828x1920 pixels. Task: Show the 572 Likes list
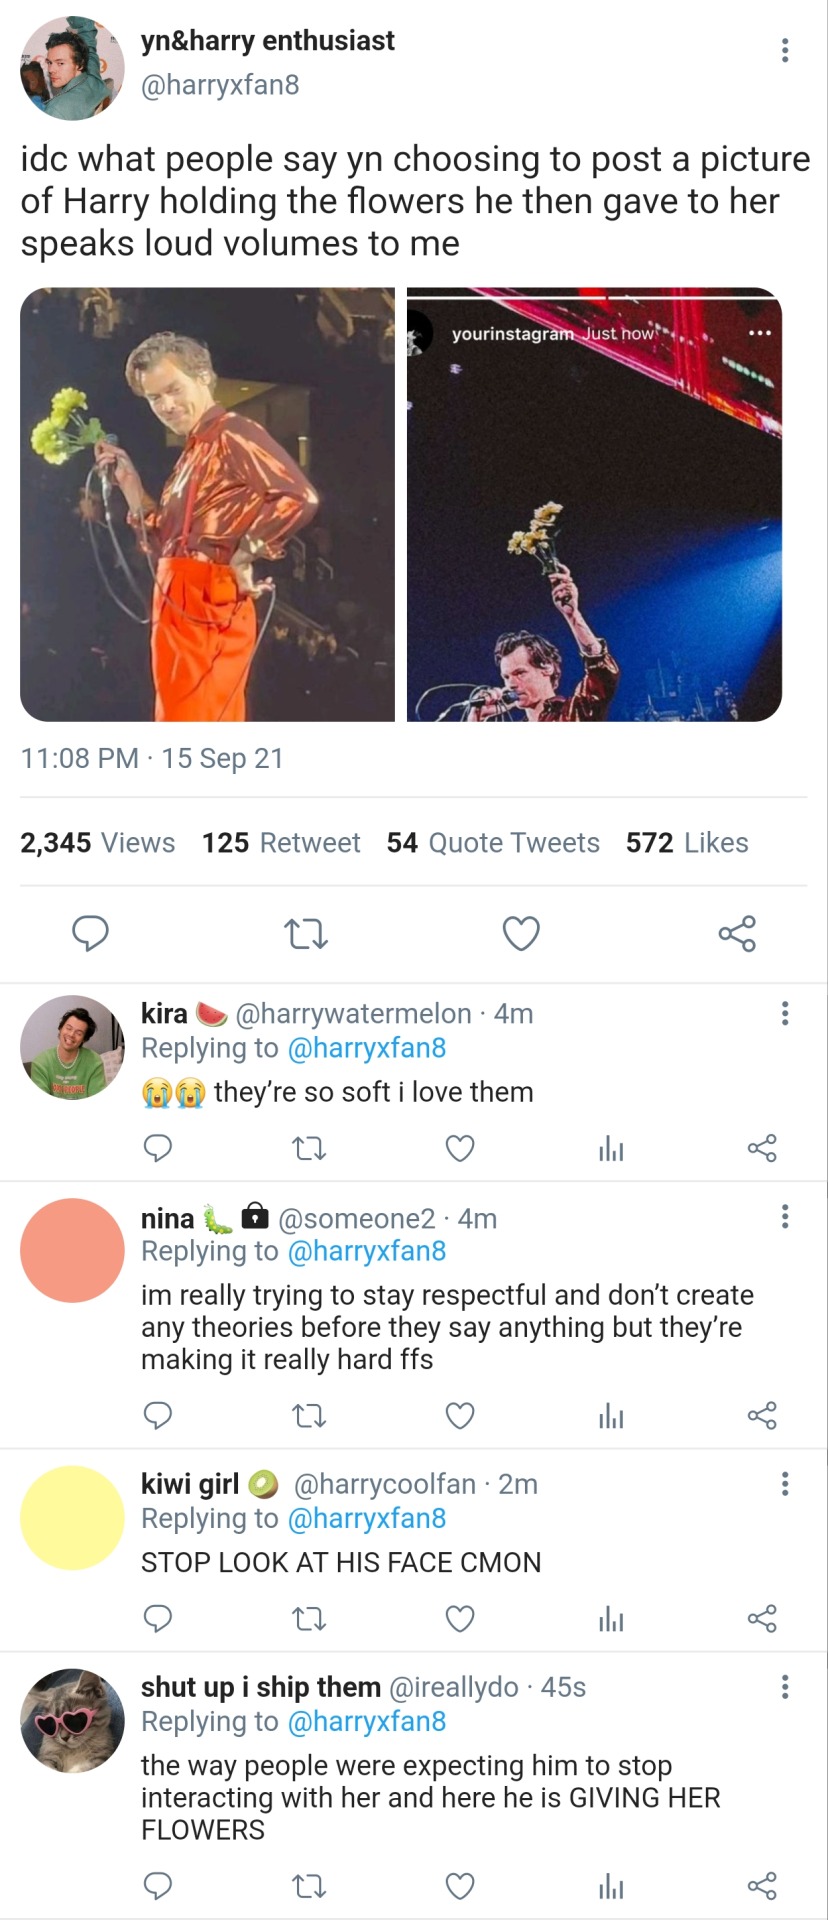coord(687,843)
